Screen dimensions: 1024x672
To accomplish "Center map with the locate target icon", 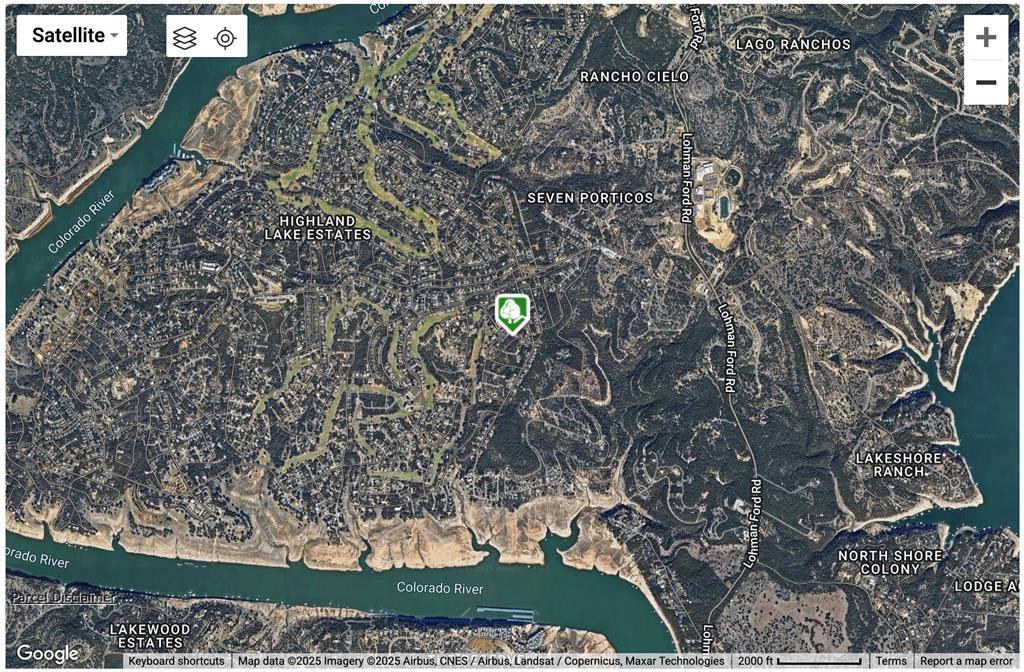I will click(225, 39).
